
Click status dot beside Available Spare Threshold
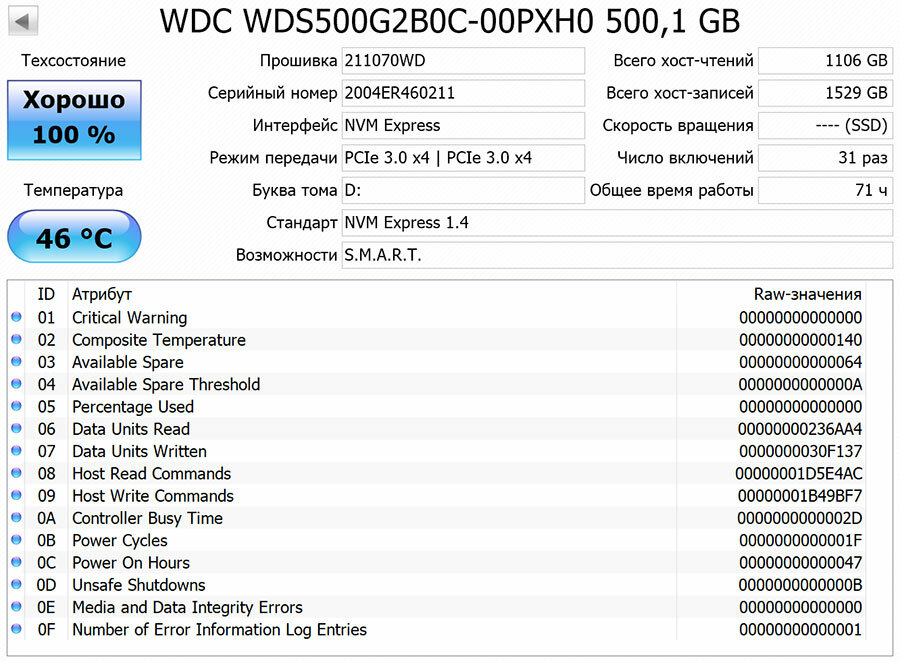coord(16,385)
